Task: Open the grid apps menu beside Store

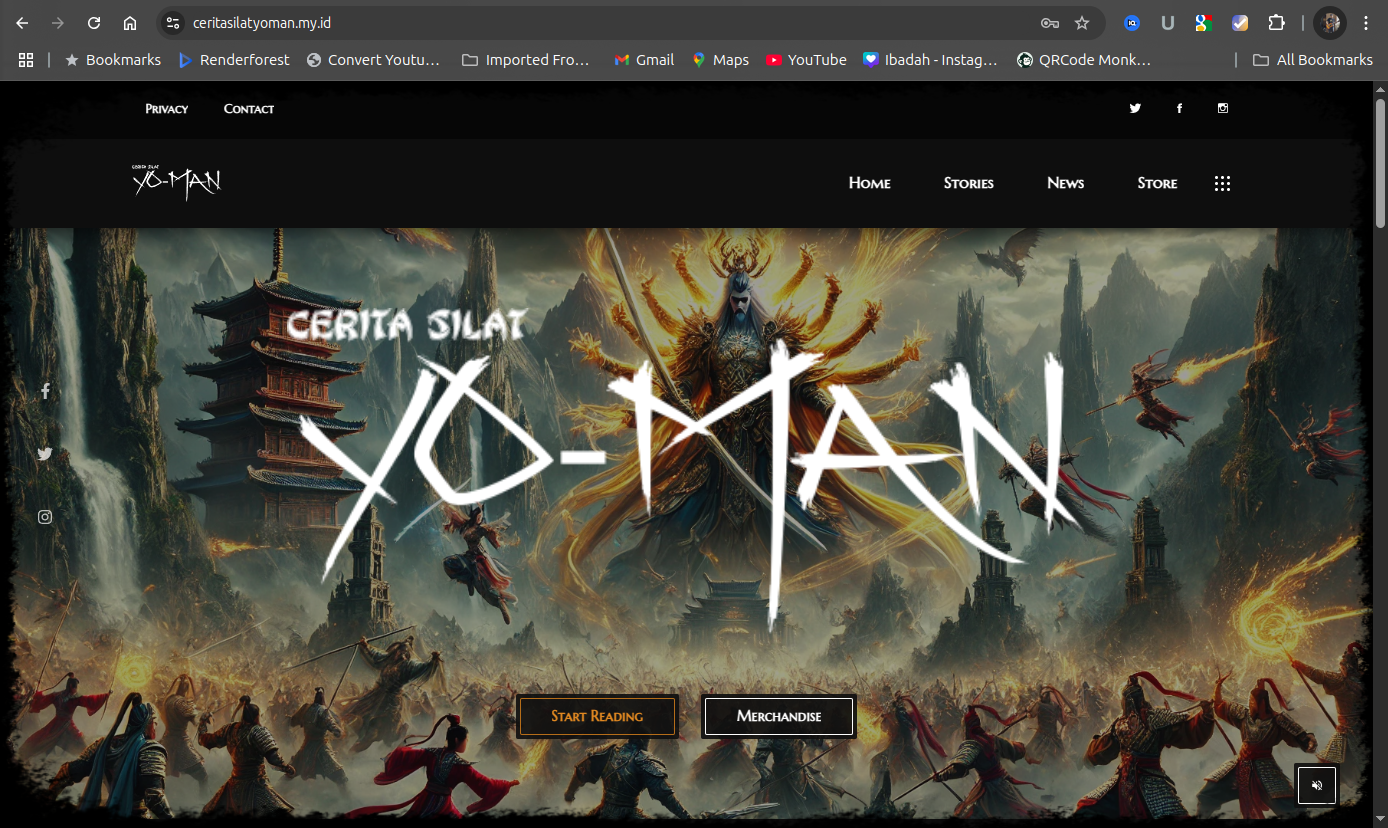Action: coord(1222,183)
